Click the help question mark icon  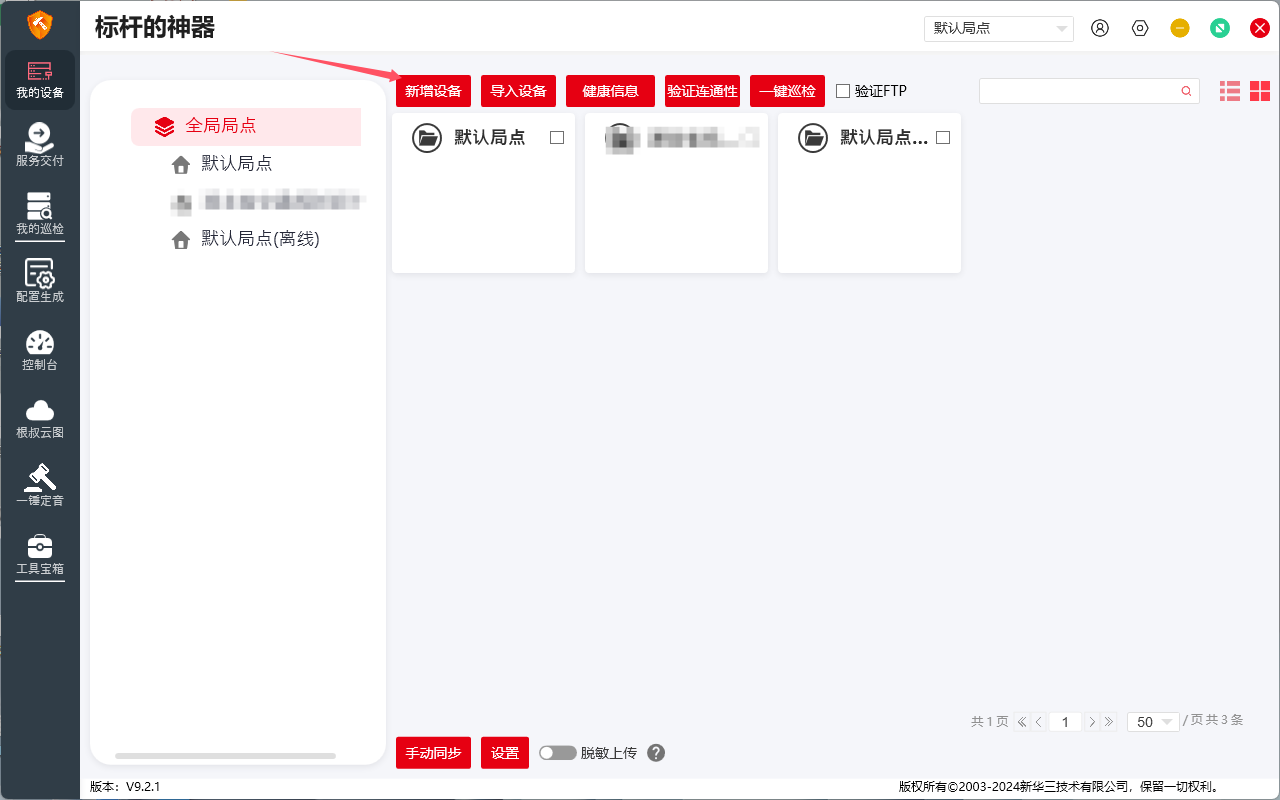(656, 753)
